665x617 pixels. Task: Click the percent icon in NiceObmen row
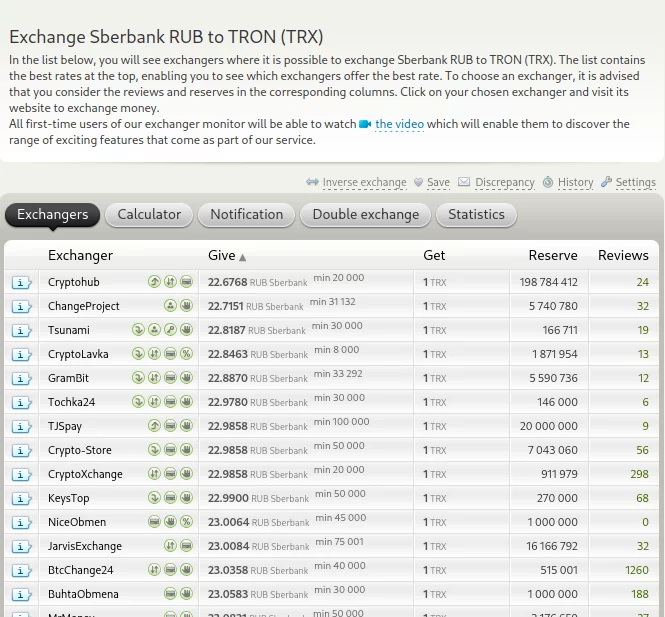pyautogui.click(x=186, y=522)
